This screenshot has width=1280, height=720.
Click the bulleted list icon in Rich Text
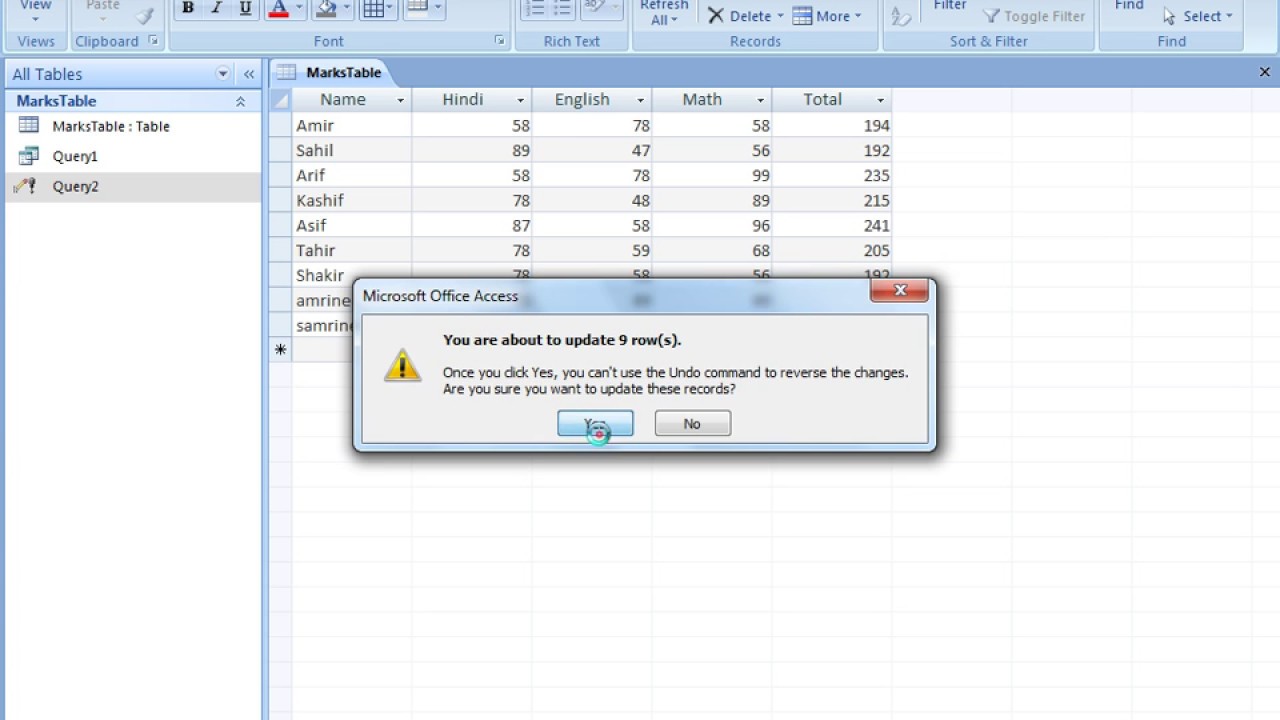pyautogui.click(x=563, y=8)
